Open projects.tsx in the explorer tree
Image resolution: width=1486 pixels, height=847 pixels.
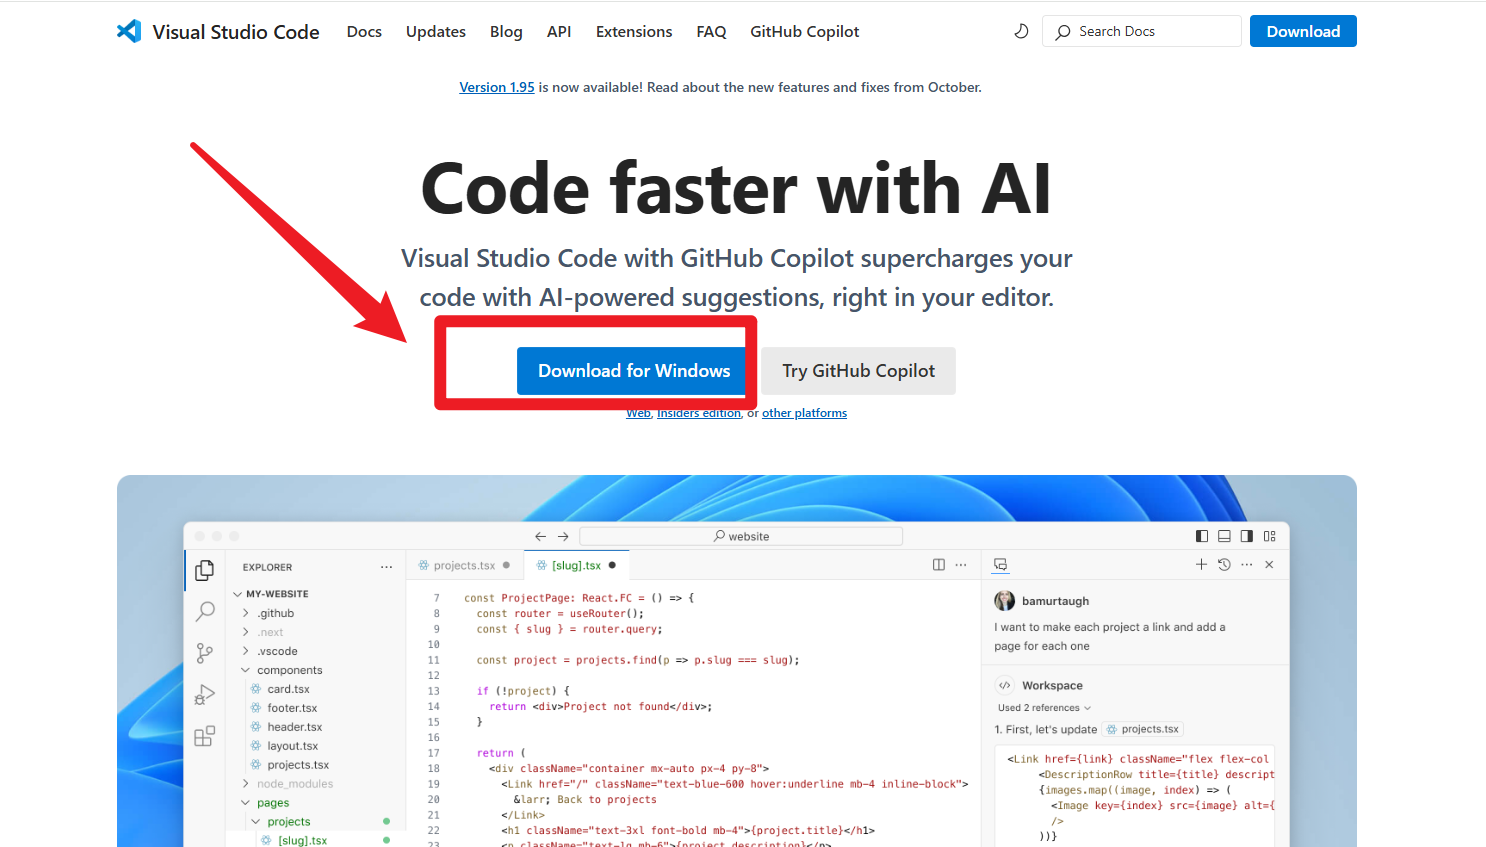(x=298, y=765)
